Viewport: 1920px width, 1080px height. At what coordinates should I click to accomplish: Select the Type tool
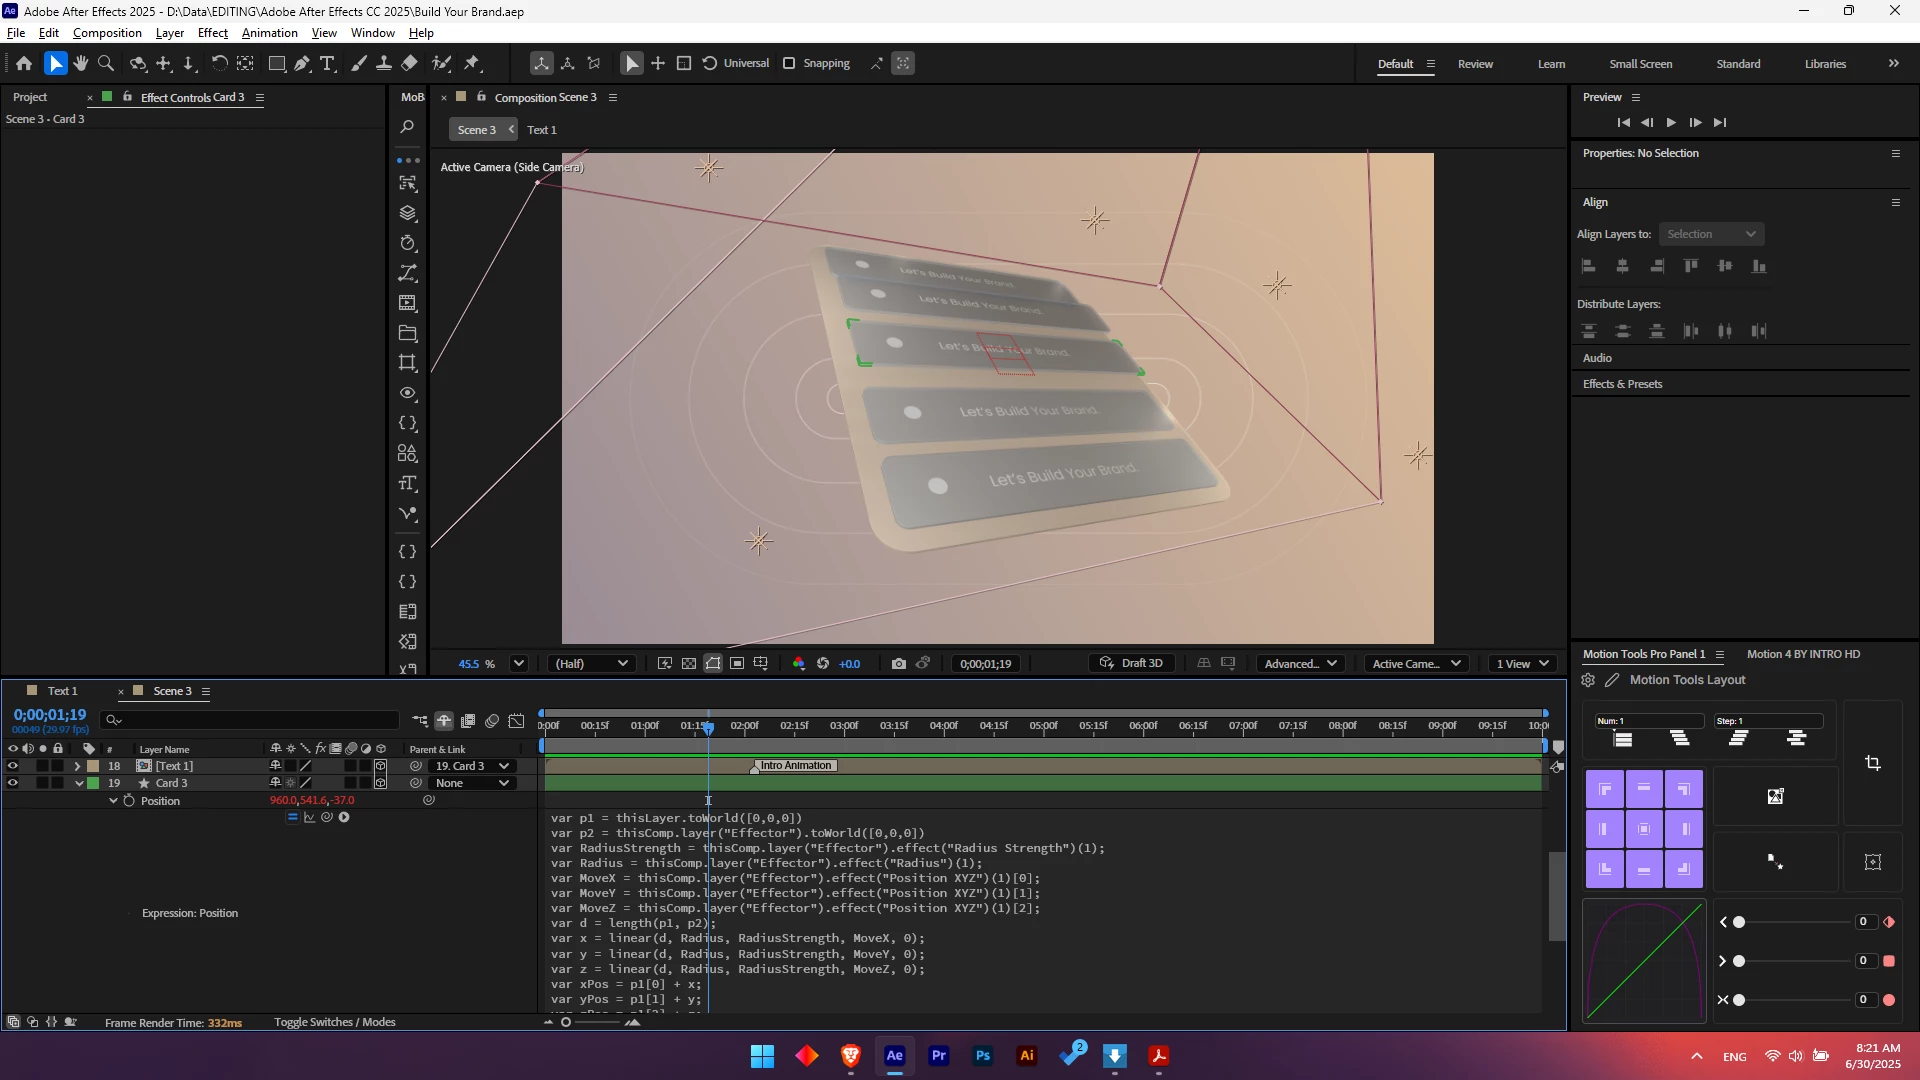(x=327, y=64)
